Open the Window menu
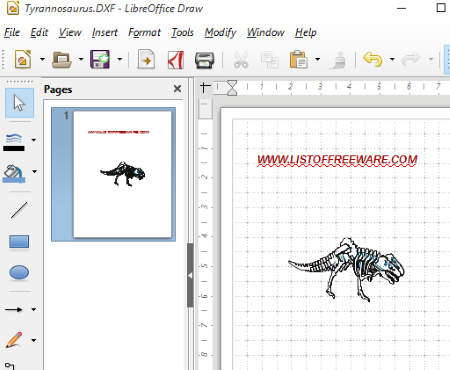Viewport: 450px width, 370px height. [266, 33]
